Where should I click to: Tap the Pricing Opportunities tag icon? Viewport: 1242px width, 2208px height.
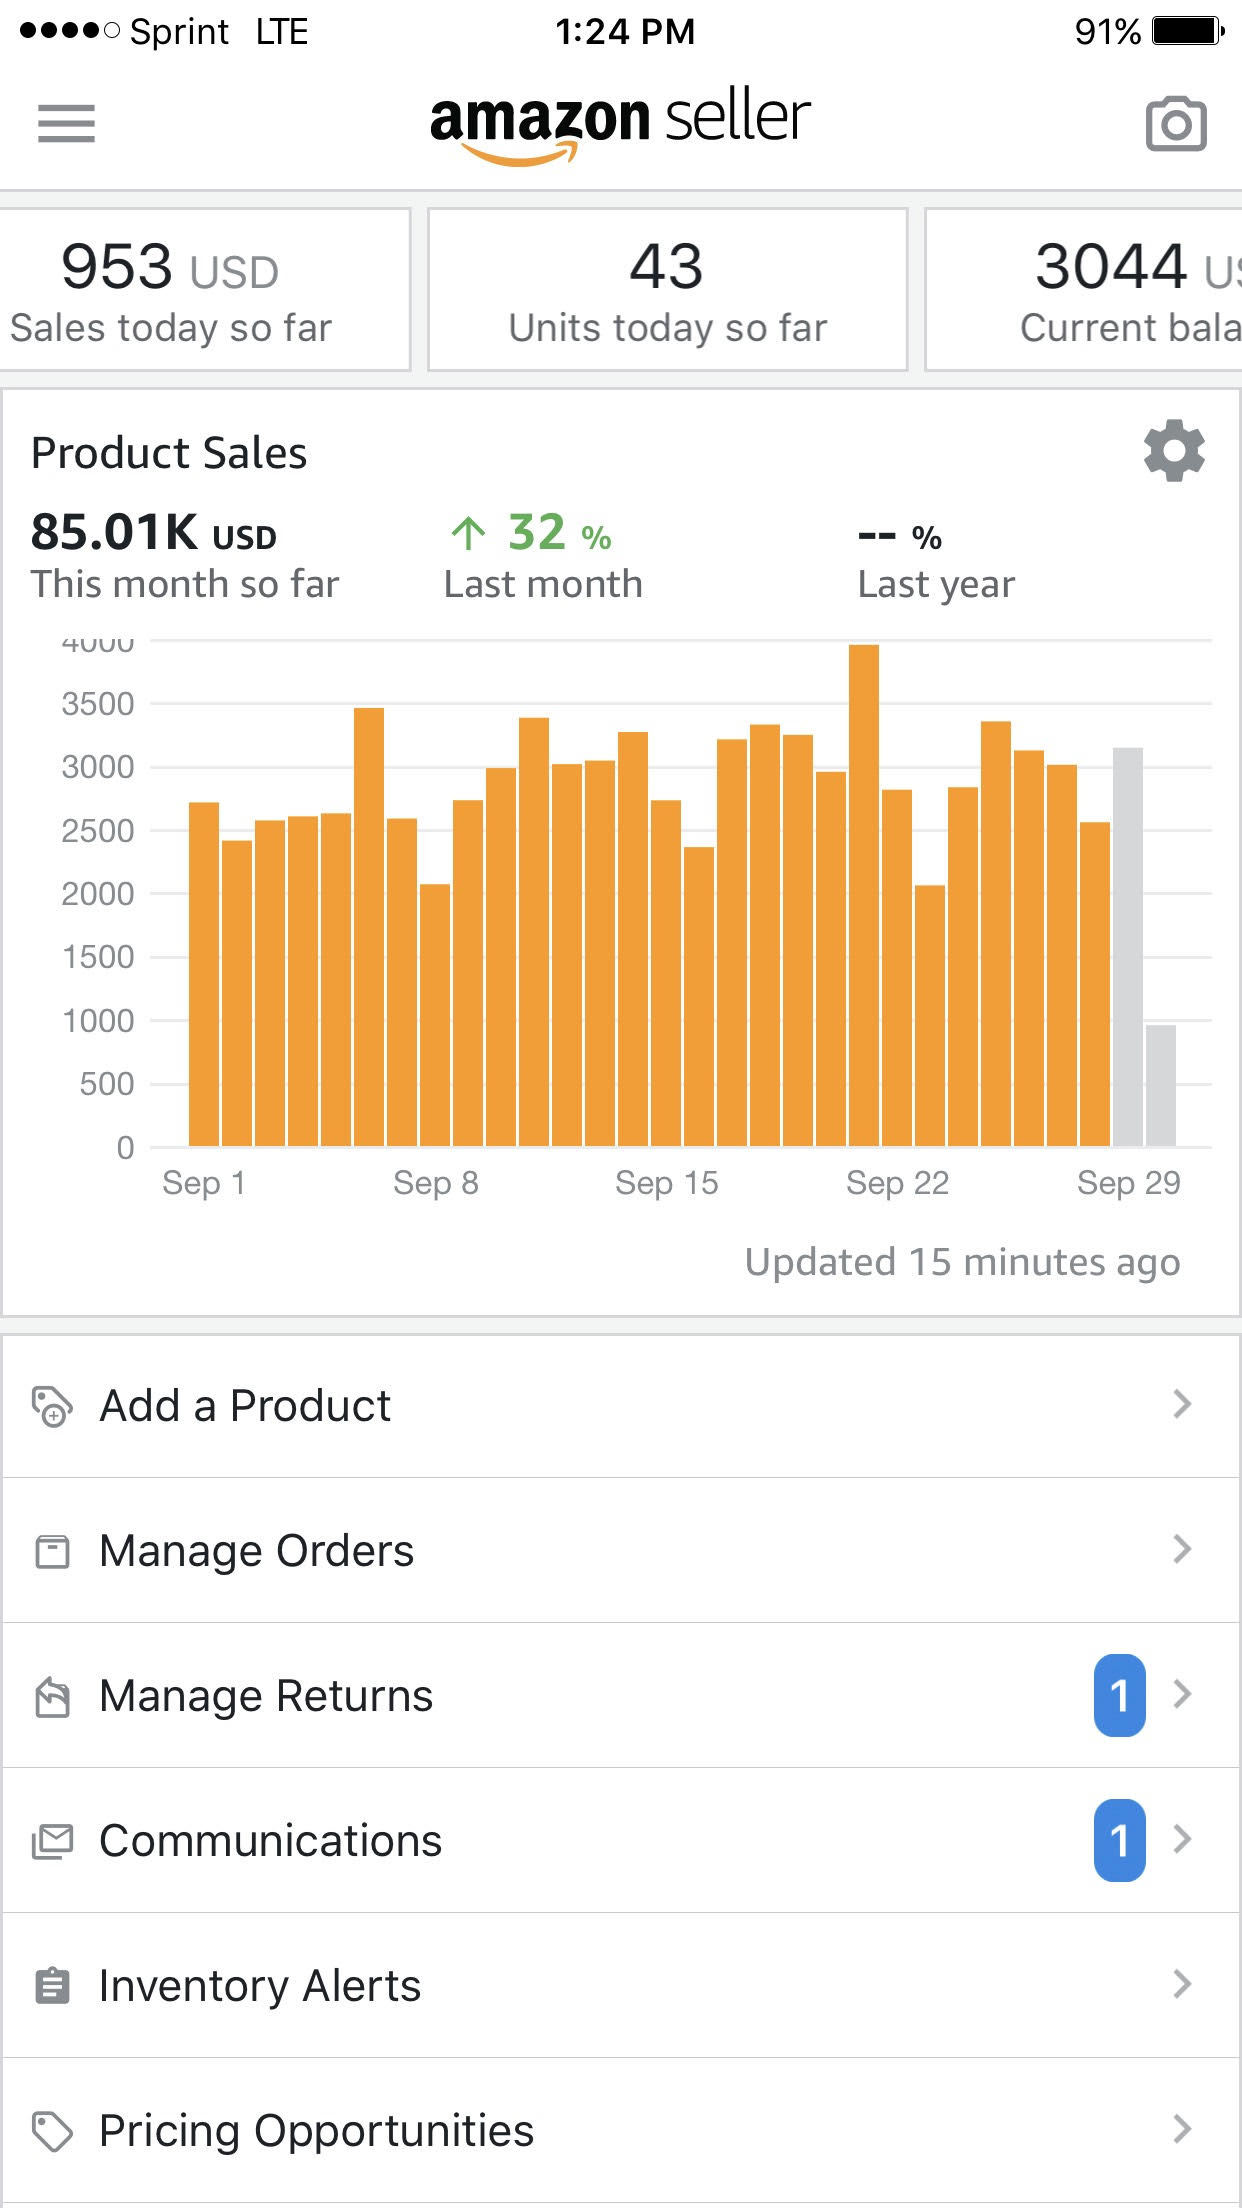(52, 2131)
